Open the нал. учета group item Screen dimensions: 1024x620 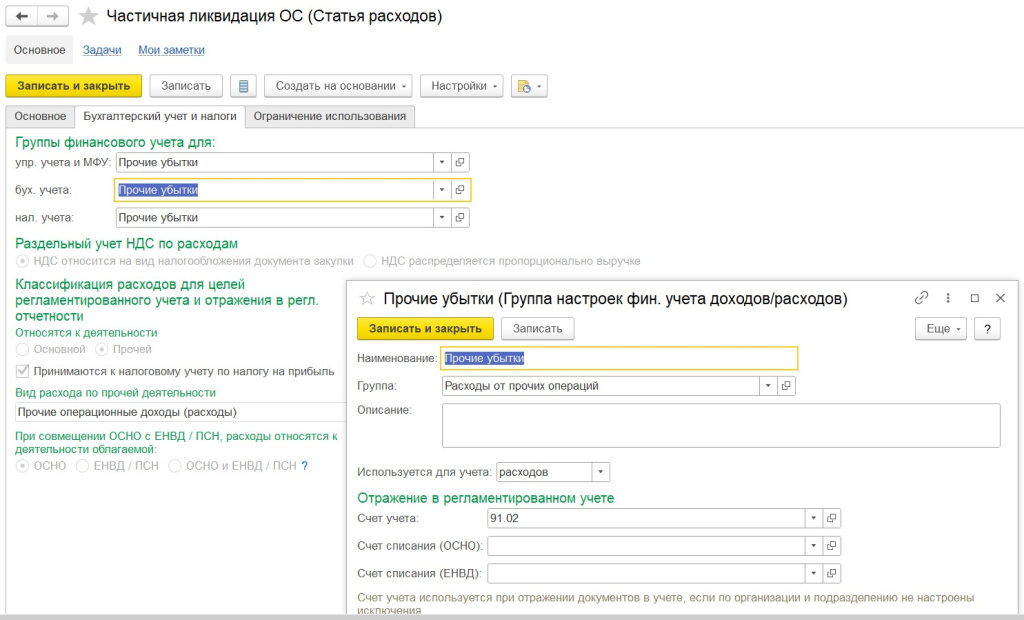[x=460, y=218]
